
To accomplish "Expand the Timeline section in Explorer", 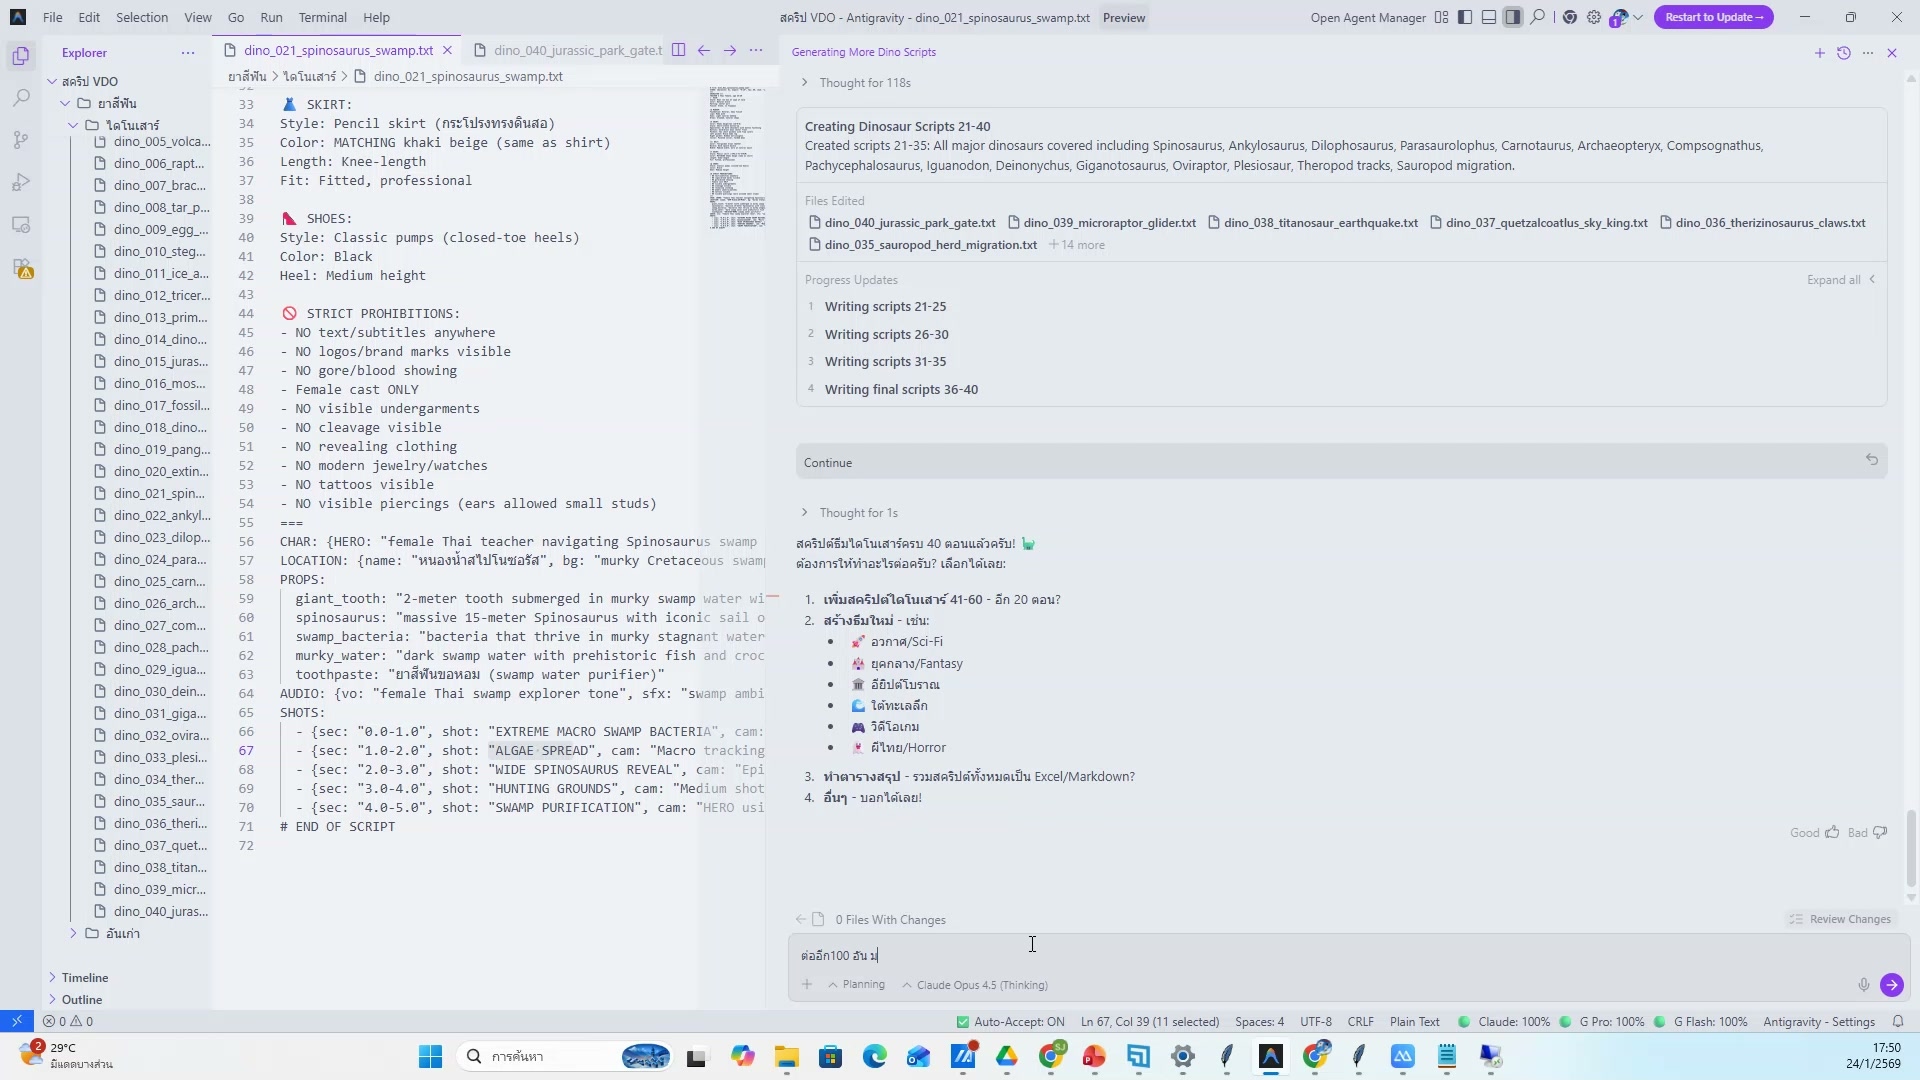I will click(x=84, y=978).
